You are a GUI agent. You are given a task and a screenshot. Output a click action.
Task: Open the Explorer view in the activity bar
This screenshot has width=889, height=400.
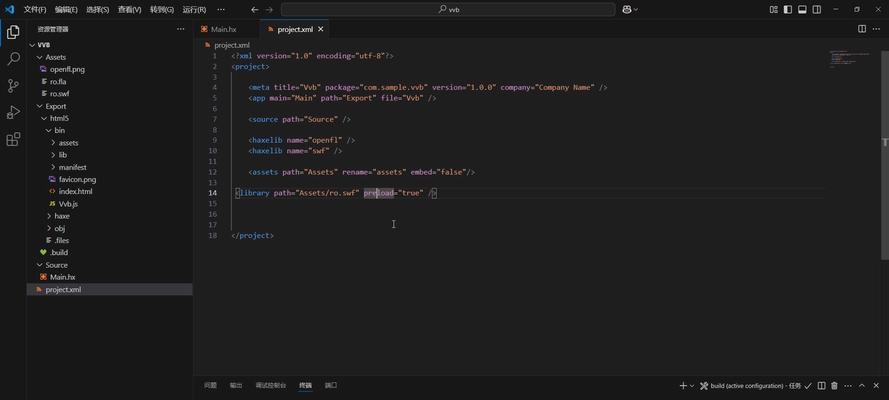pos(13,32)
